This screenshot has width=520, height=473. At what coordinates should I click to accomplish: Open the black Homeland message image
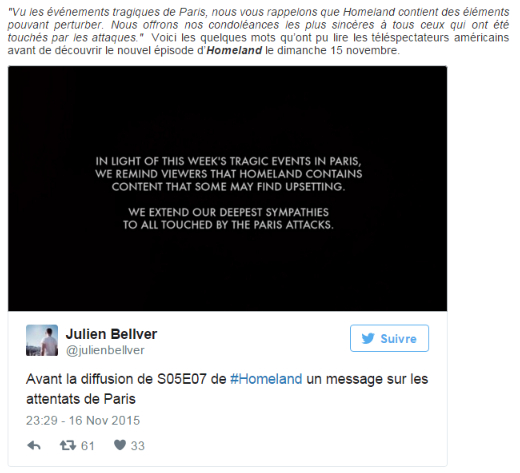coord(228,189)
